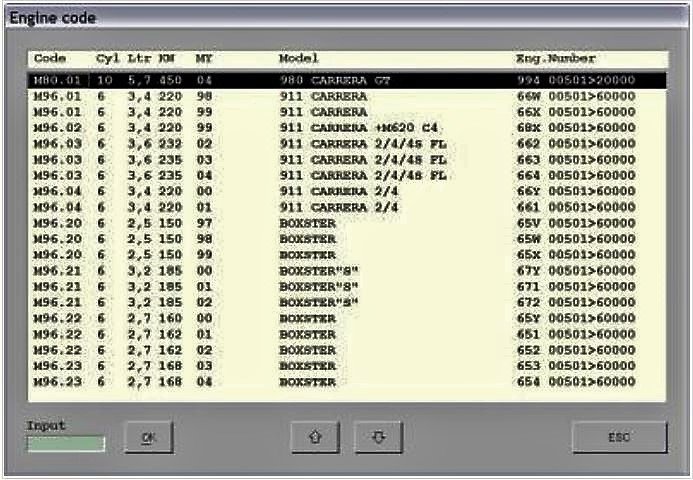Select the M96.23 Boxster row with 653
This screenshot has height=480, width=693.
pyautogui.click(x=347, y=366)
